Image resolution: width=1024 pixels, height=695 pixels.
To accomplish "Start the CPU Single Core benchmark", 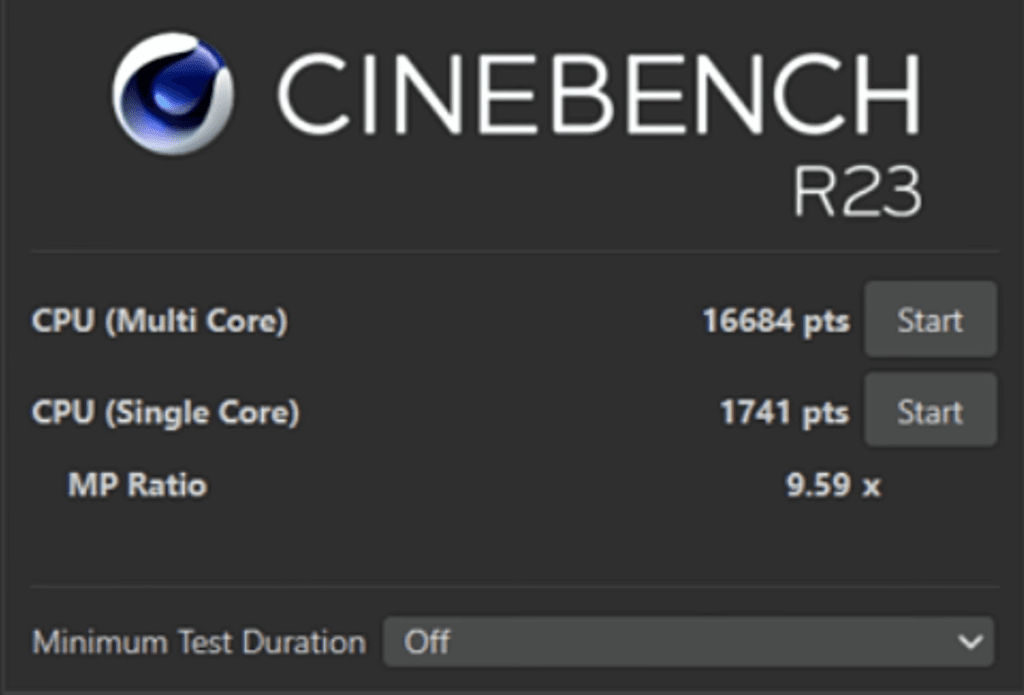I will click(930, 411).
